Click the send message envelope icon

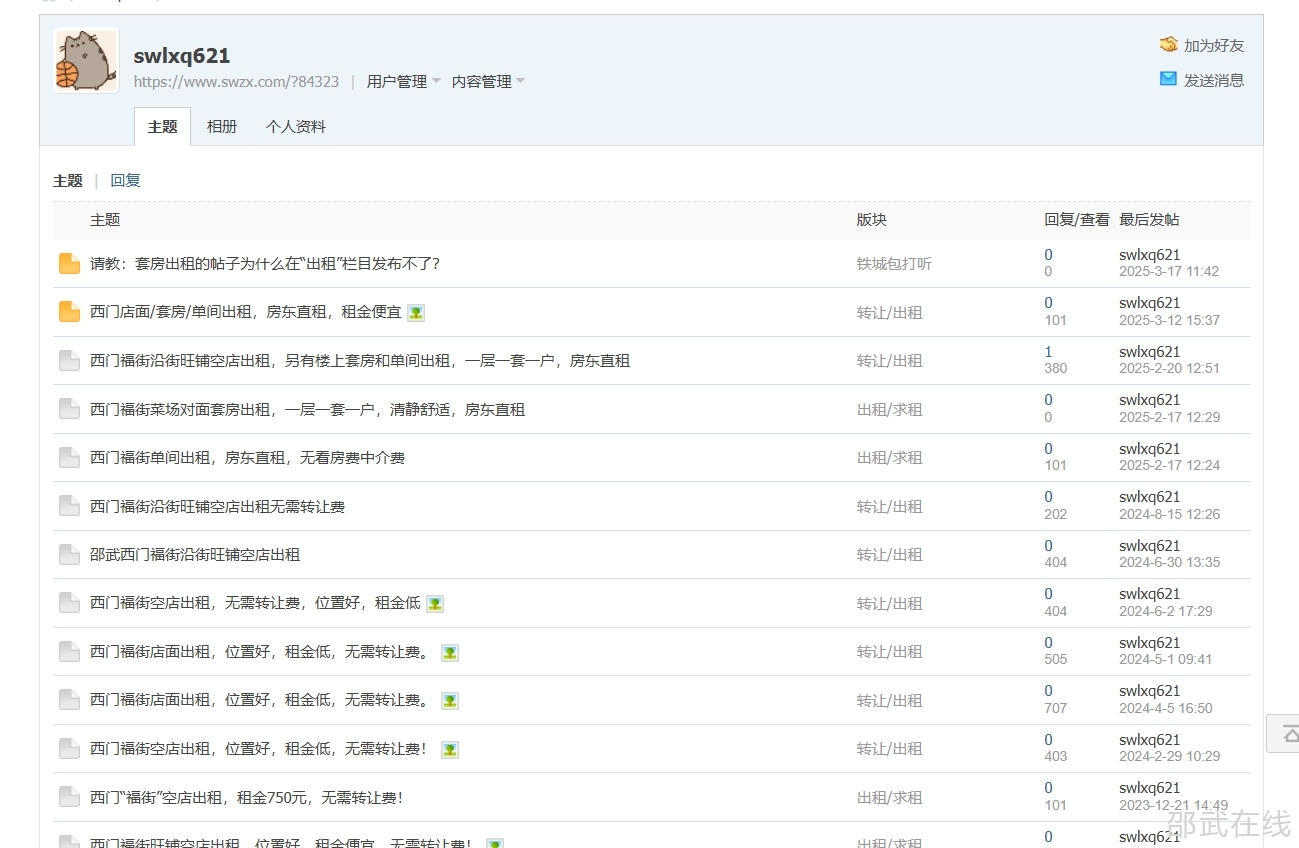click(x=1168, y=79)
